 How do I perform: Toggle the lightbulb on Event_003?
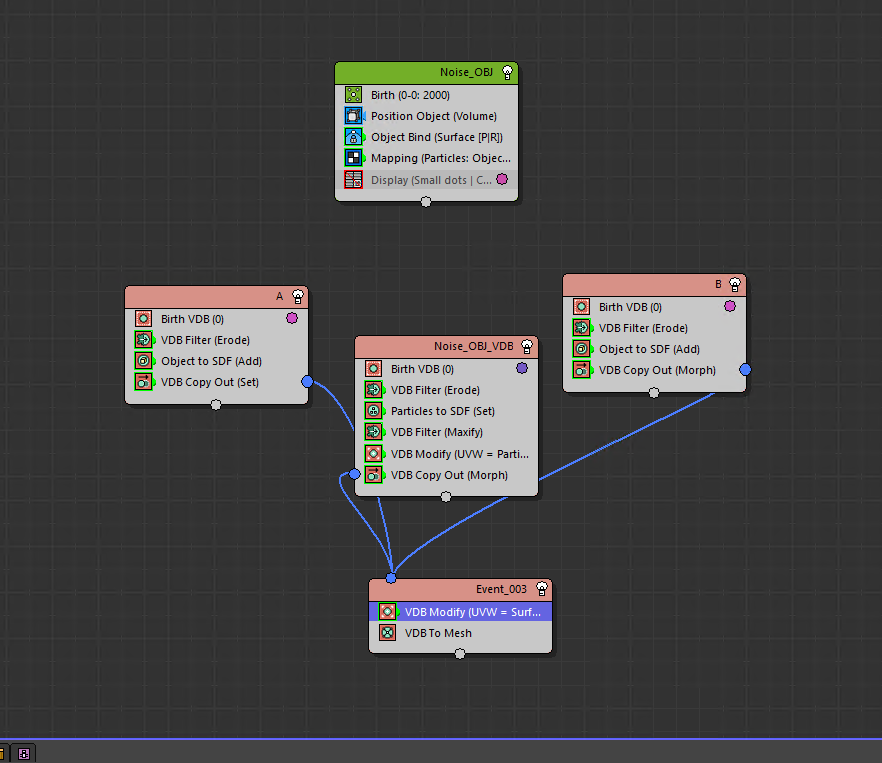click(x=541, y=589)
